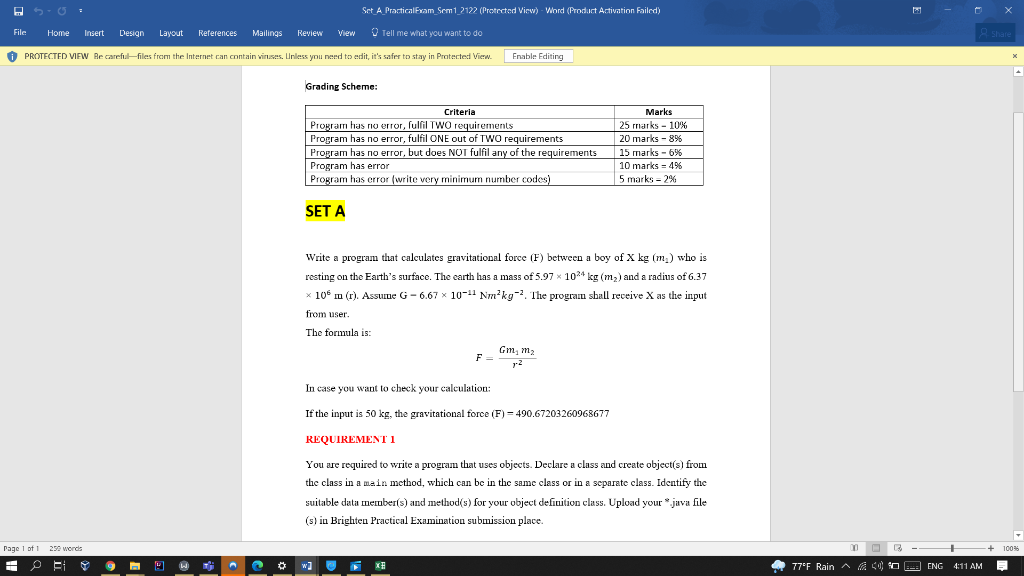Switch to the Review tab

[310, 33]
